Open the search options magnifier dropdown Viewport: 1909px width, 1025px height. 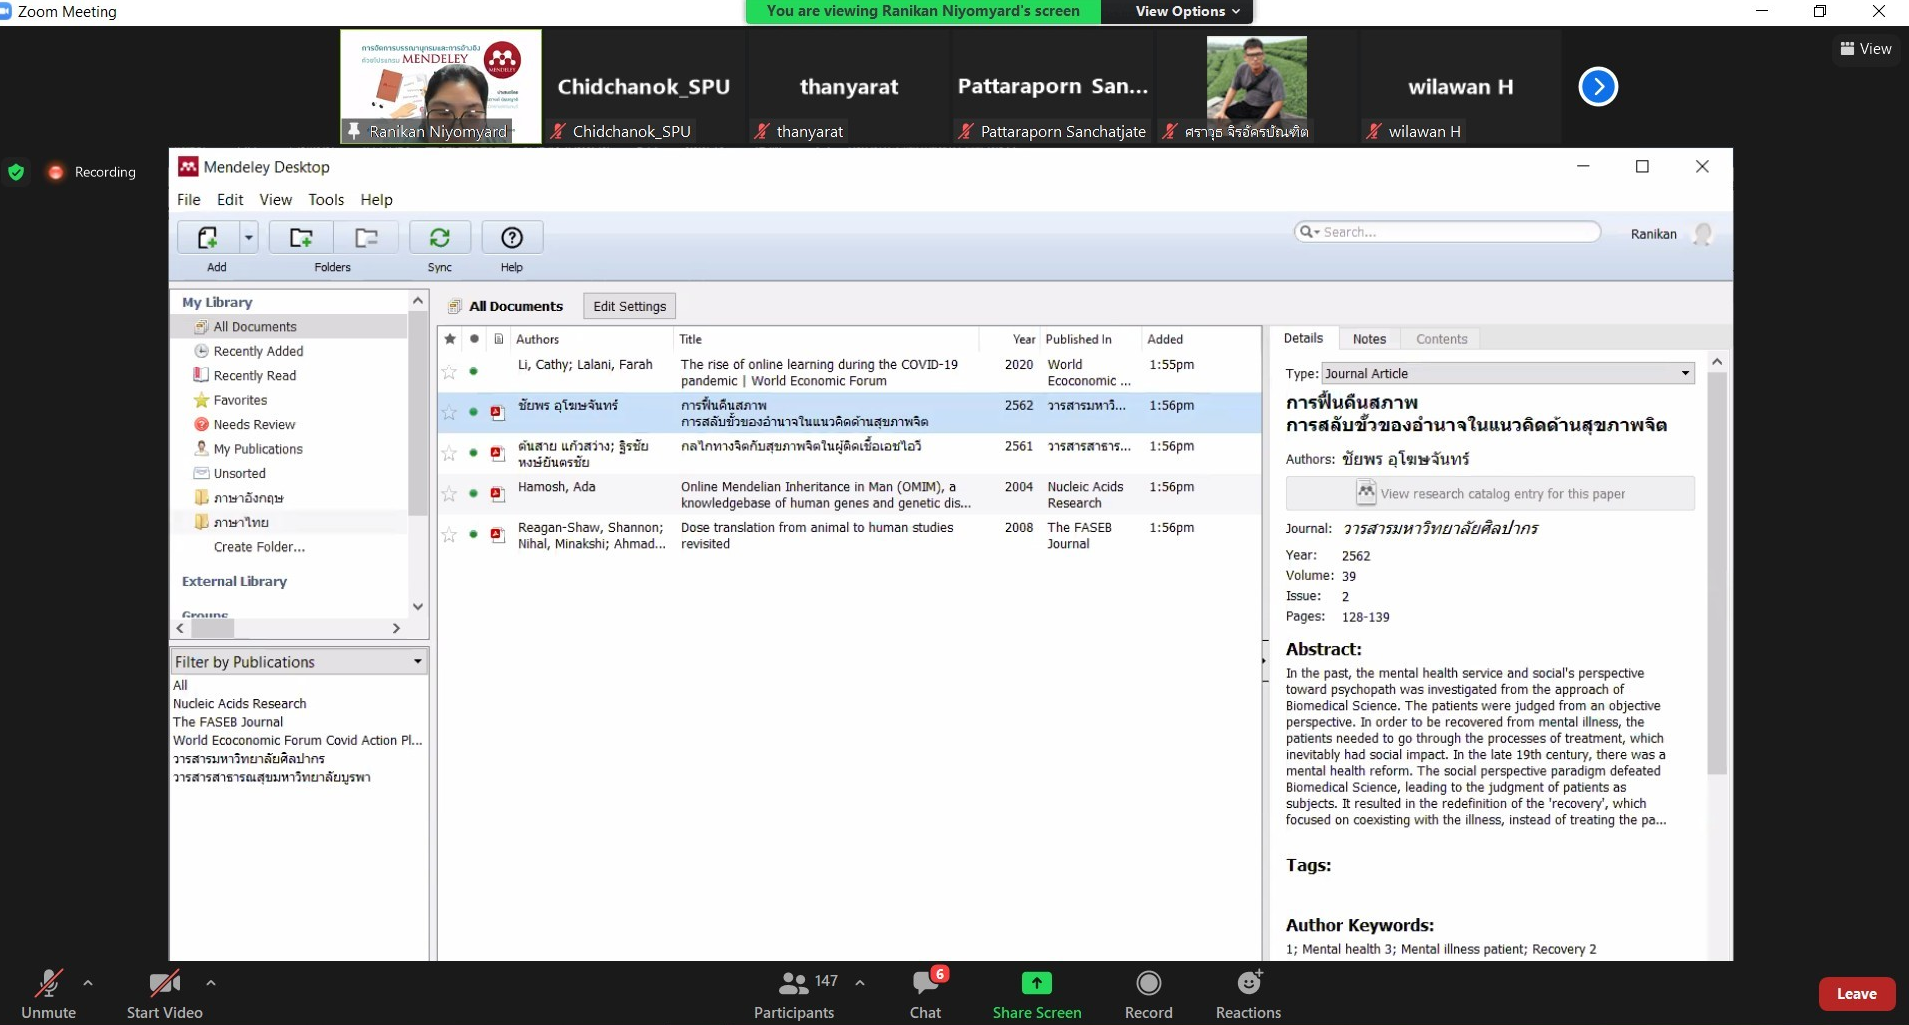pyautogui.click(x=1309, y=232)
